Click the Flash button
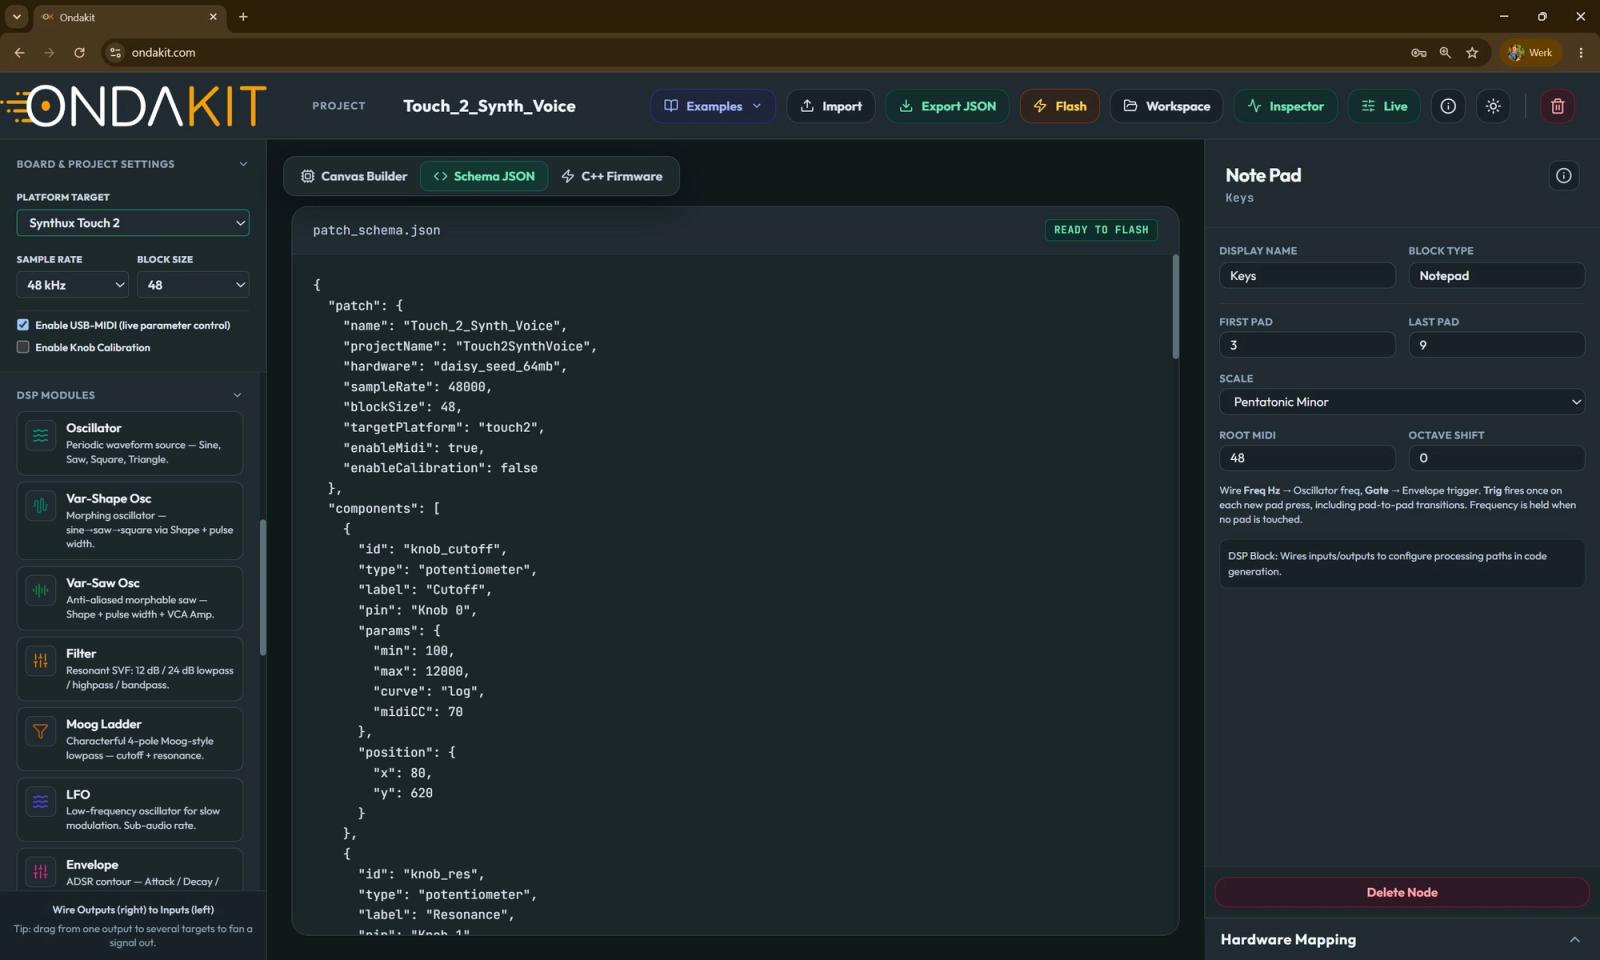The width and height of the screenshot is (1600, 960). (1059, 106)
